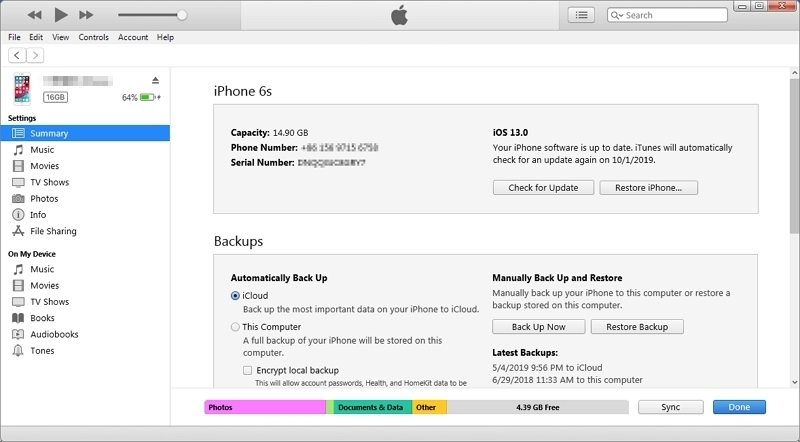Click the battery charge icon
800x442 pixels.
(x=147, y=97)
